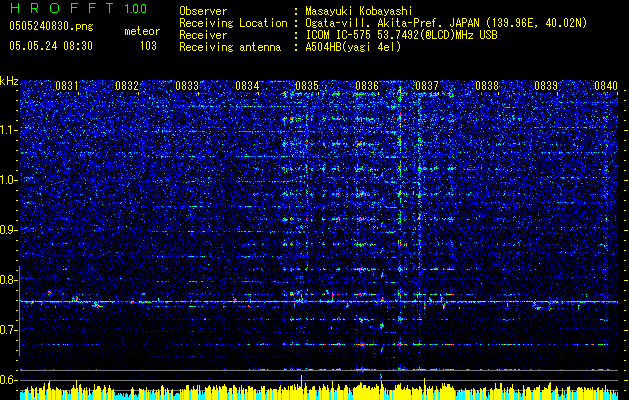Click the HROFFT 1.0.0 title text
The height and width of the screenshot is (400, 629).
point(78,8)
